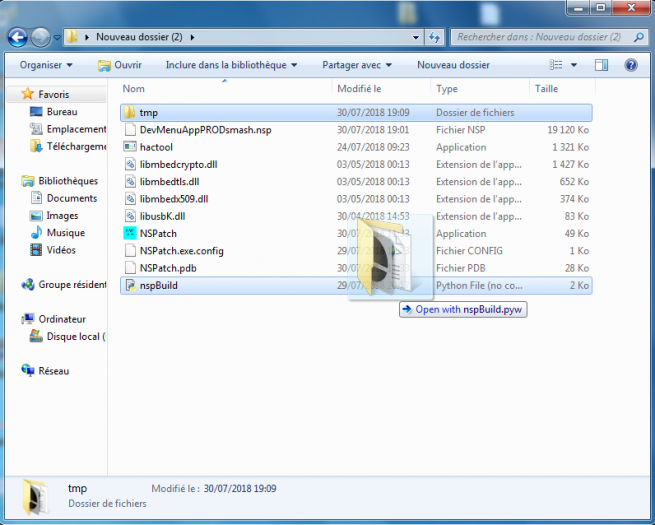Open Disque local under Ordinateur

74,336
